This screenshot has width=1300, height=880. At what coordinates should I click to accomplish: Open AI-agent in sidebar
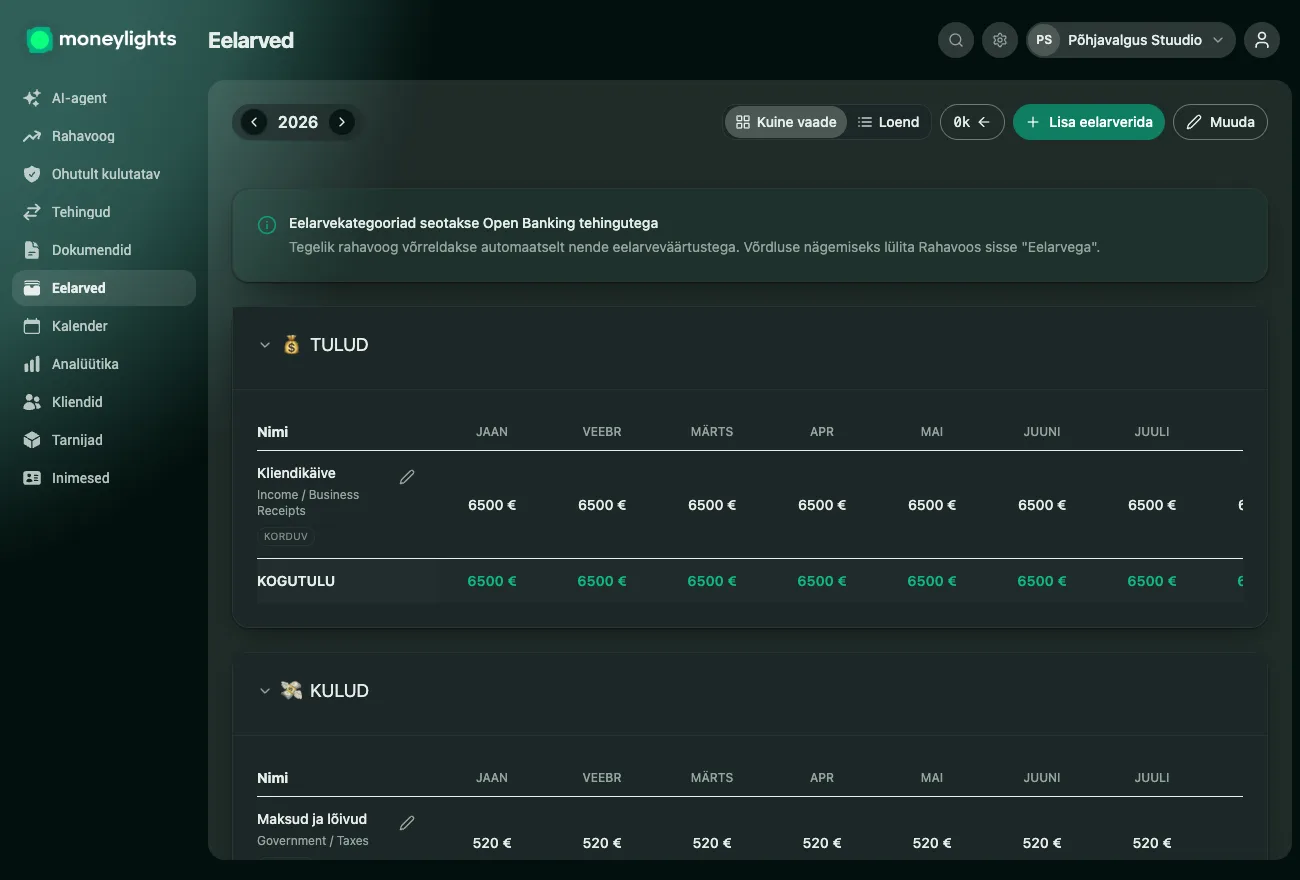coord(104,98)
